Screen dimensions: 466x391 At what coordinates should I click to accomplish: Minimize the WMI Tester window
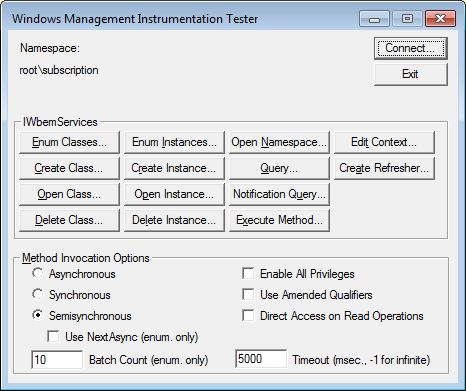(374, 19)
